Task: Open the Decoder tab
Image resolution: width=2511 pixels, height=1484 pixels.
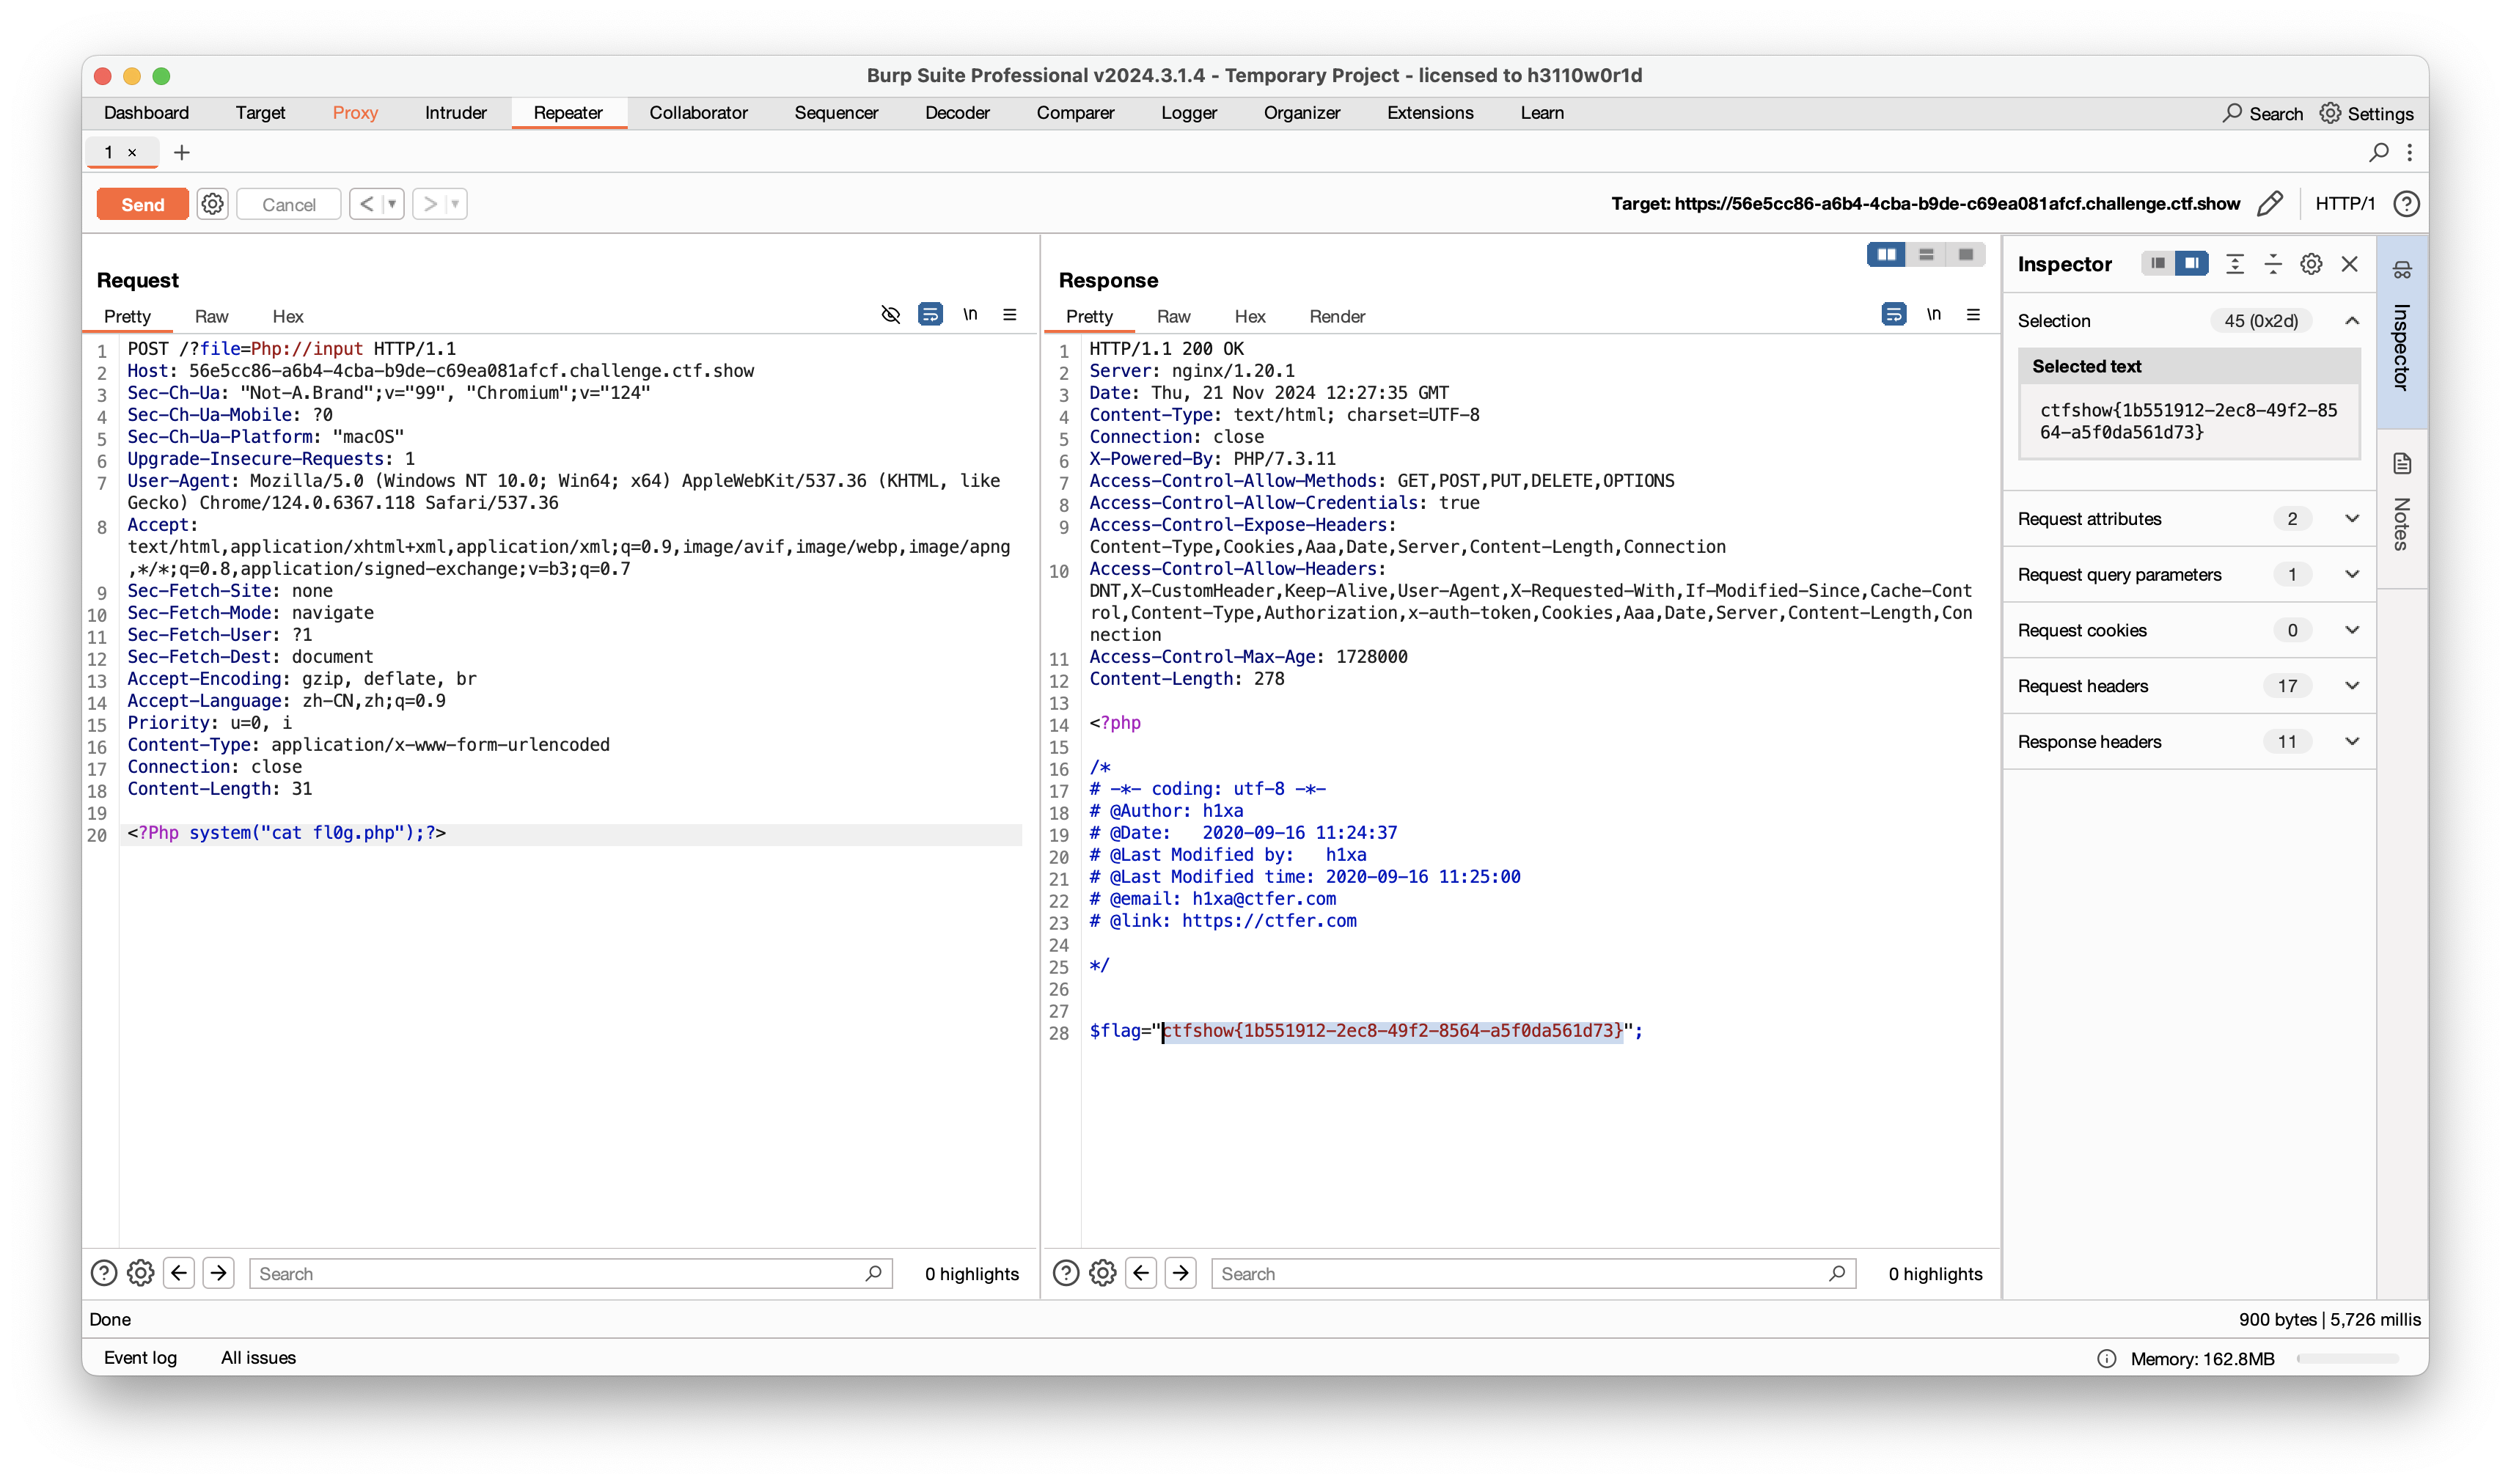Action: 956,113
